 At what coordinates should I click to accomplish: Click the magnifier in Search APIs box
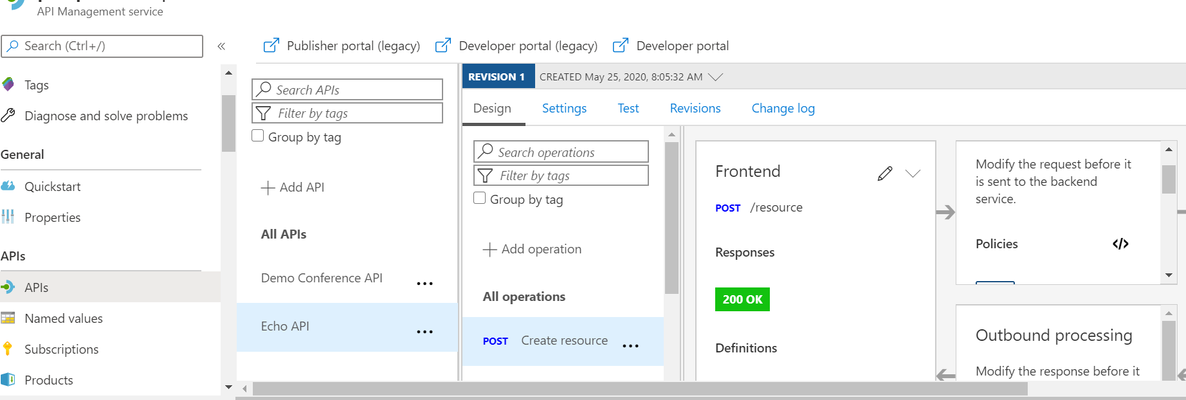coord(262,89)
